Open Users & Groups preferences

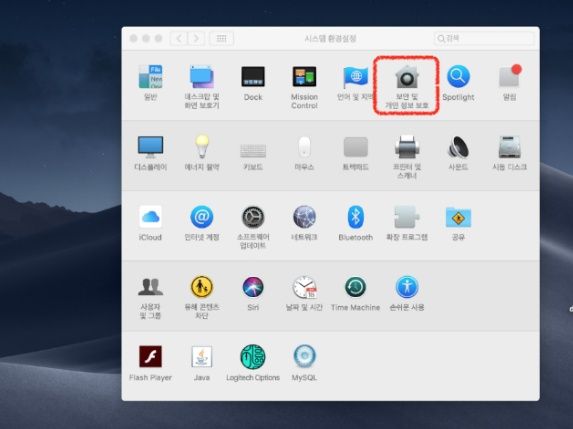tap(151, 287)
